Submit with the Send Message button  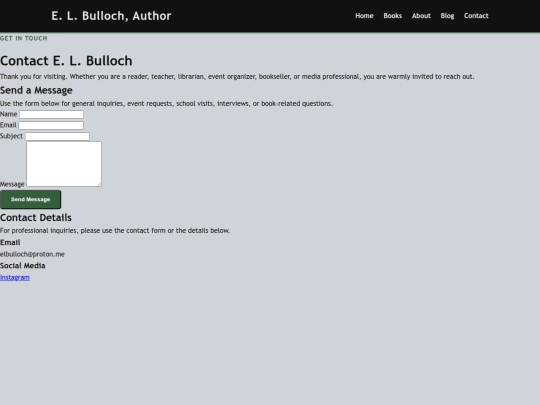(30, 199)
